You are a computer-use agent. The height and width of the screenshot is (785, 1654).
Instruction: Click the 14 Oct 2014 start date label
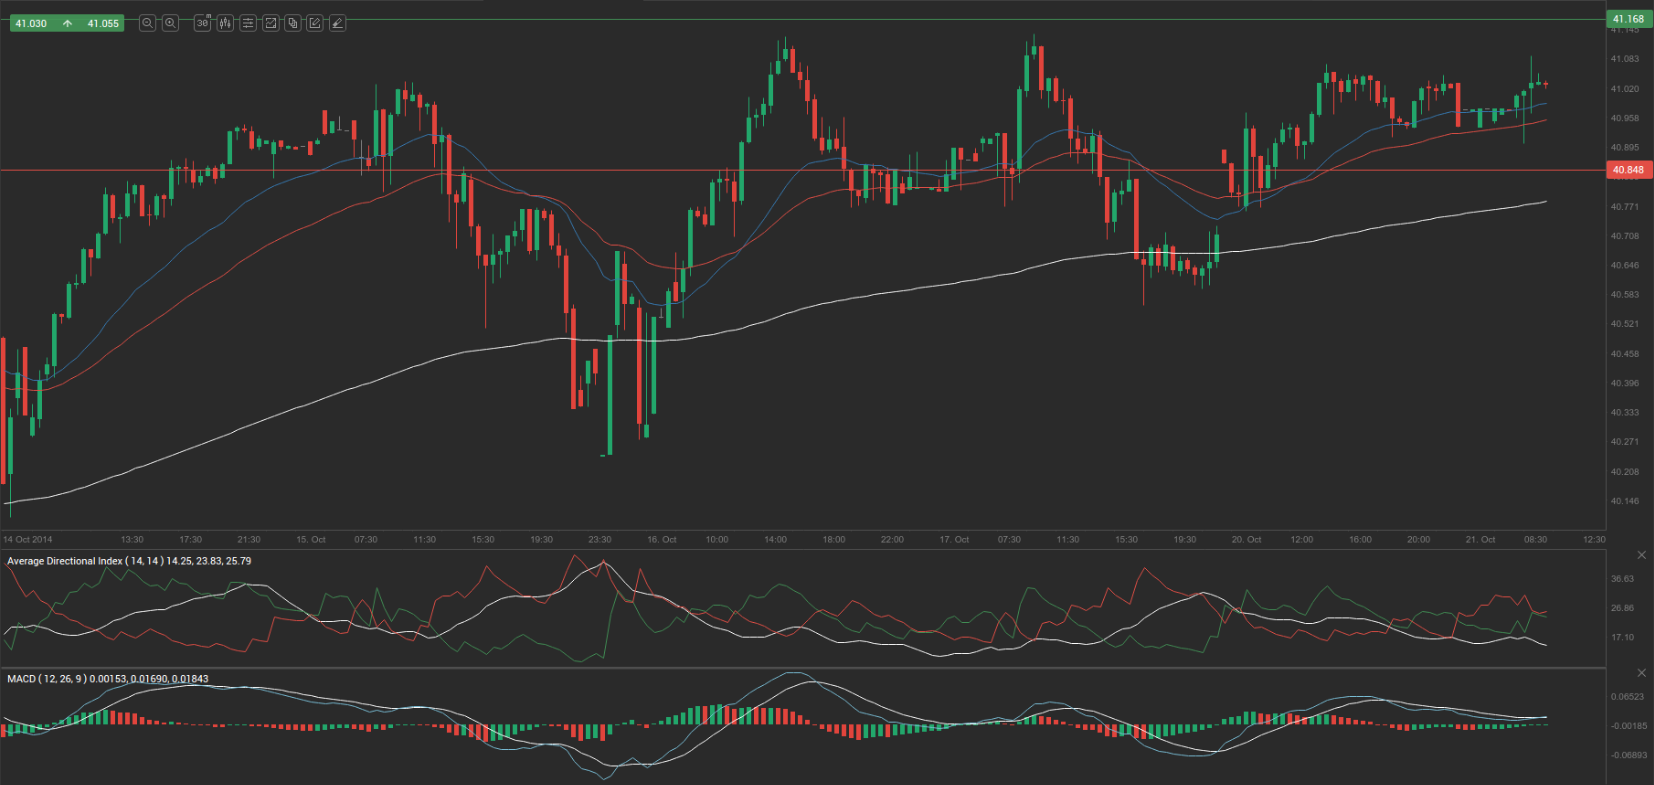pyautogui.click(x=28, y=540)
